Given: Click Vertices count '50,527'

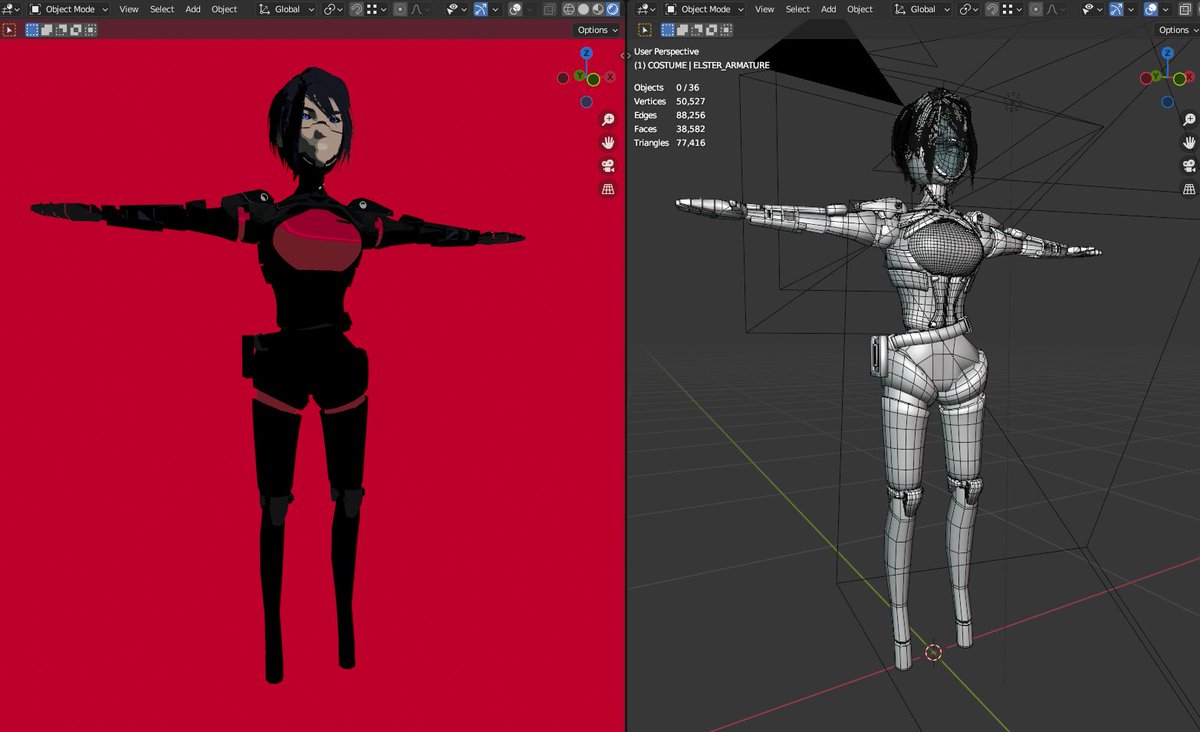Looking at the screenshot, I should (691, 101).
